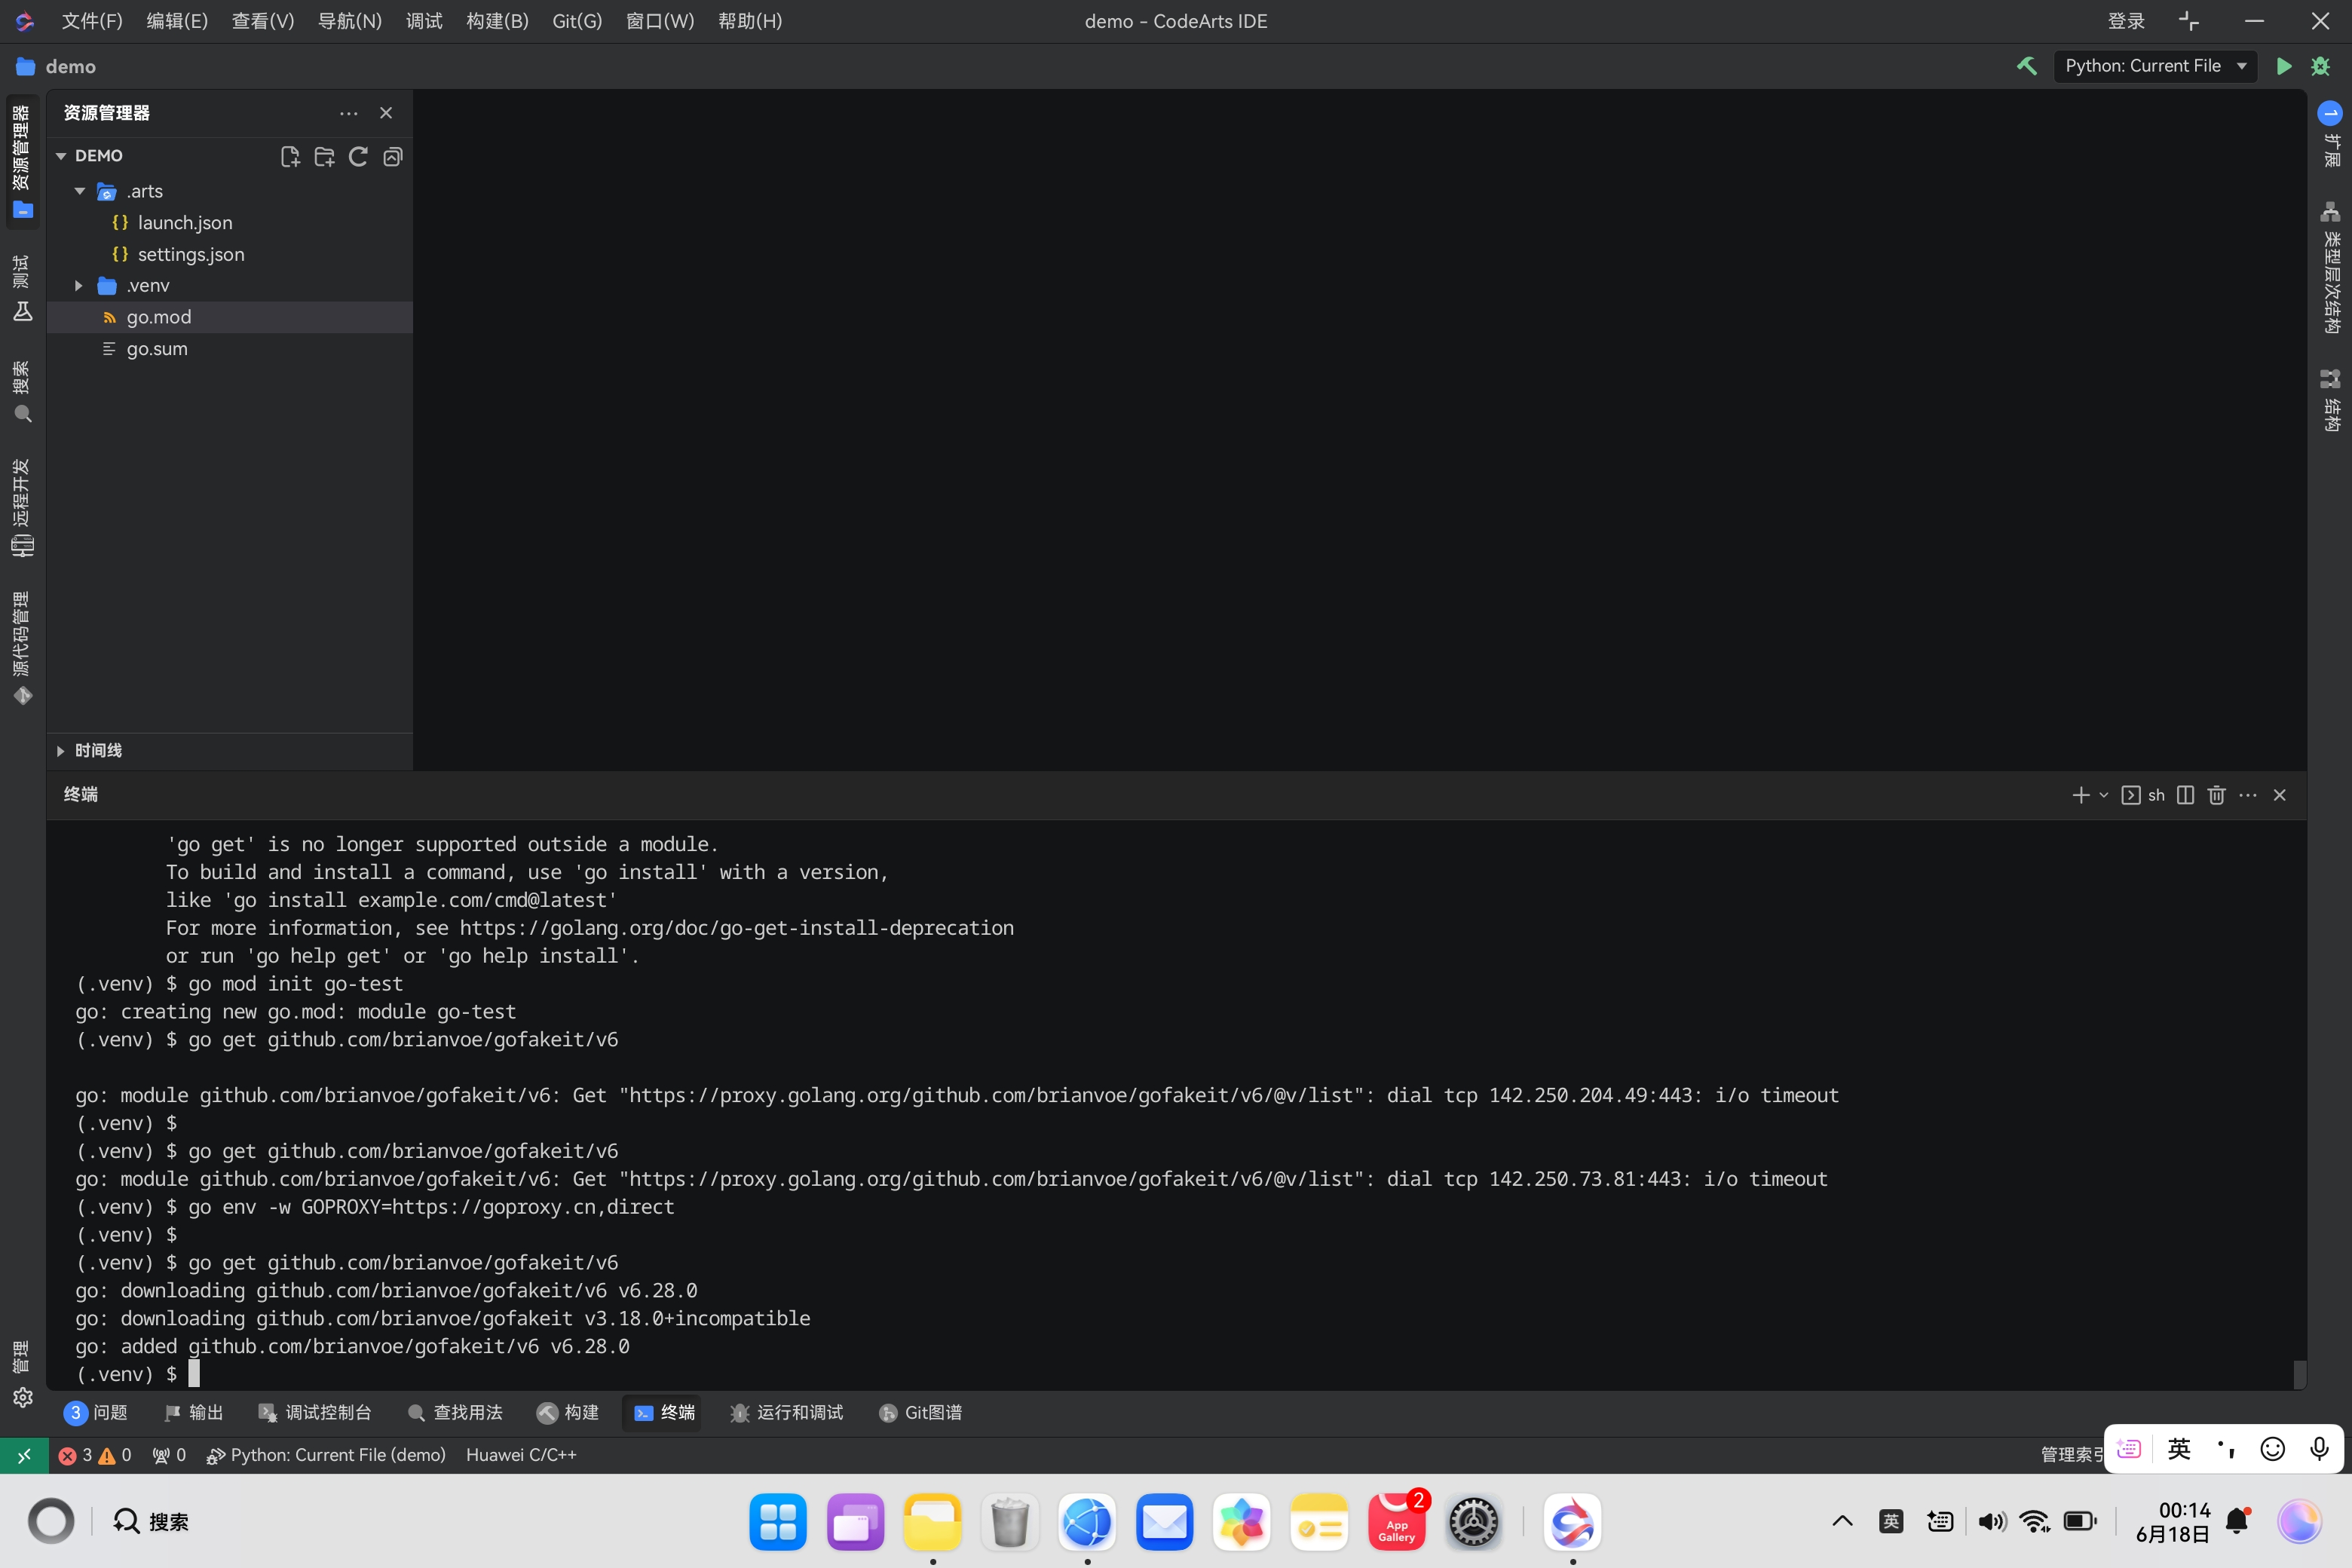Screen dimensions: 2352x1568
Task: Open the 导航(N) menu
Action: [x=350, y=21]
